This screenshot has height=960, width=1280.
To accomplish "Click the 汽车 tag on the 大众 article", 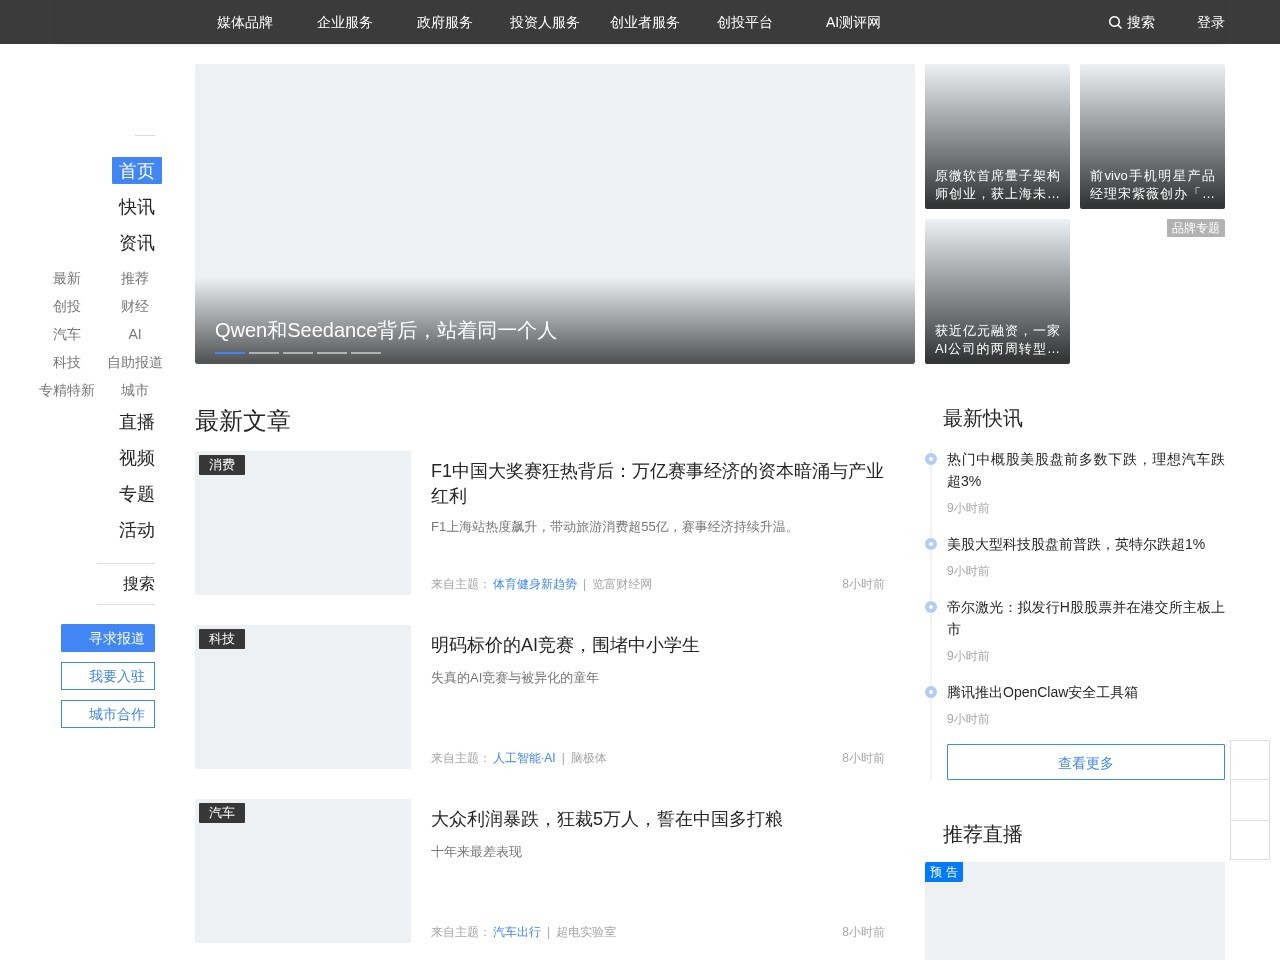I will tap(222, 813).
